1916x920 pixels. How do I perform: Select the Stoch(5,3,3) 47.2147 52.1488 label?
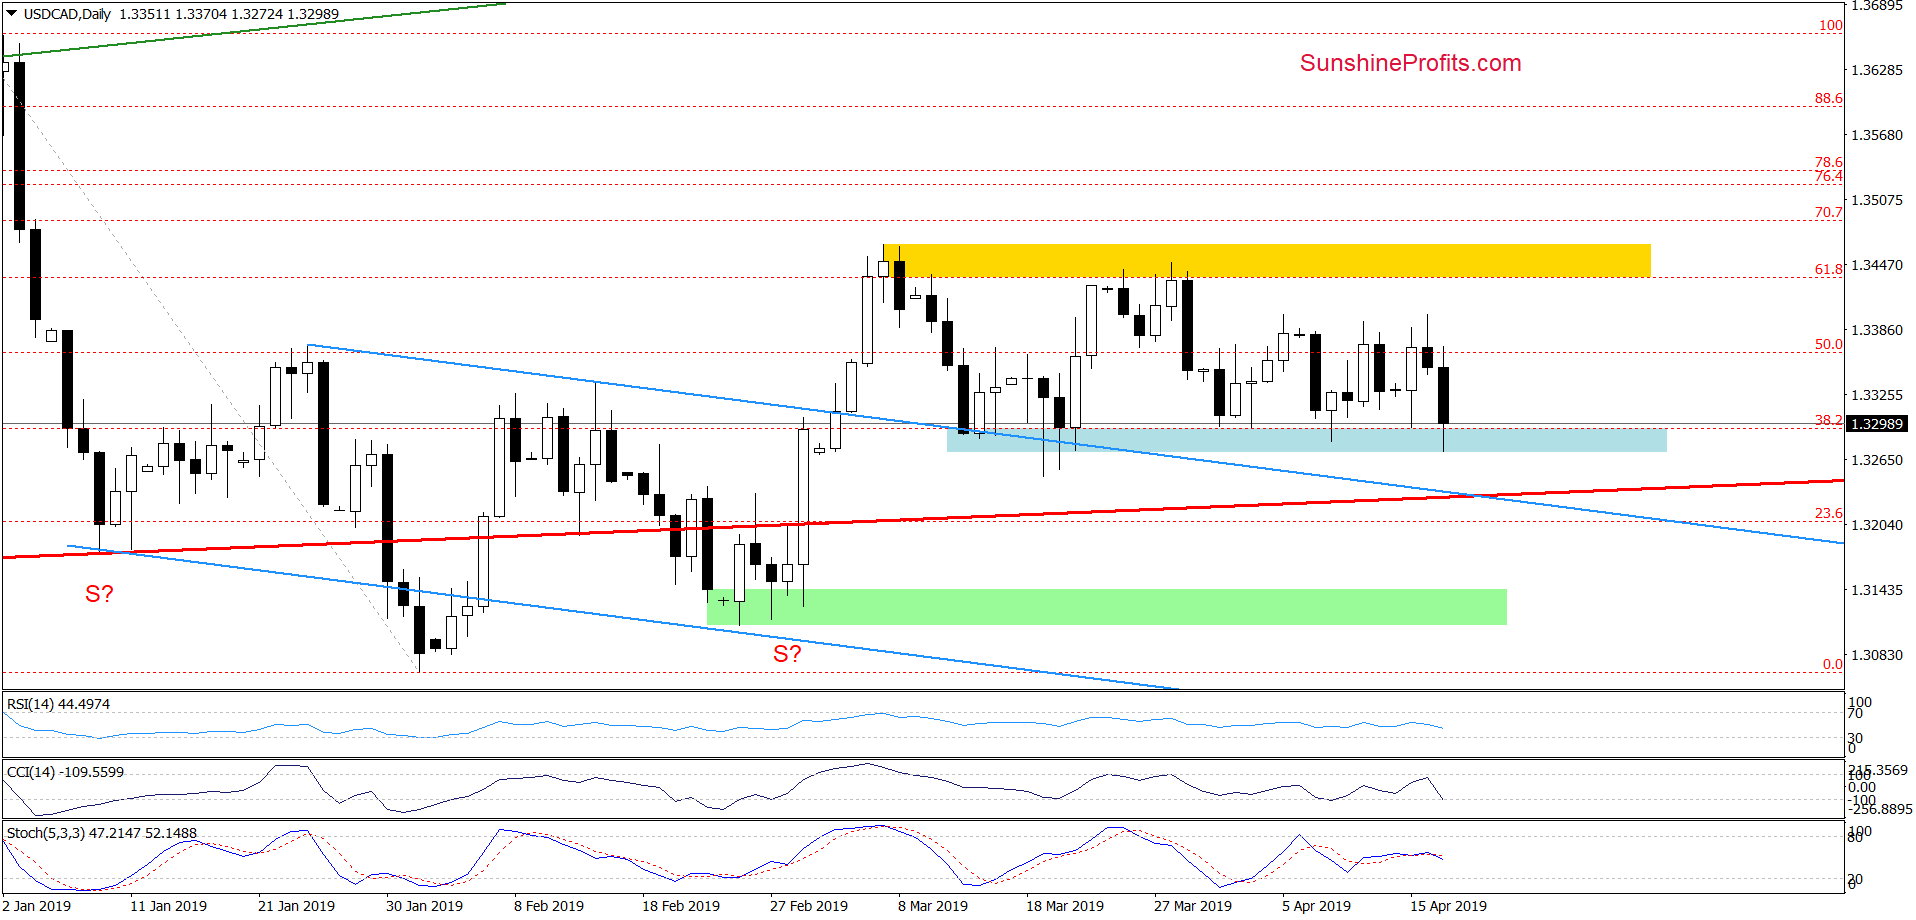[x=102, y=833]
